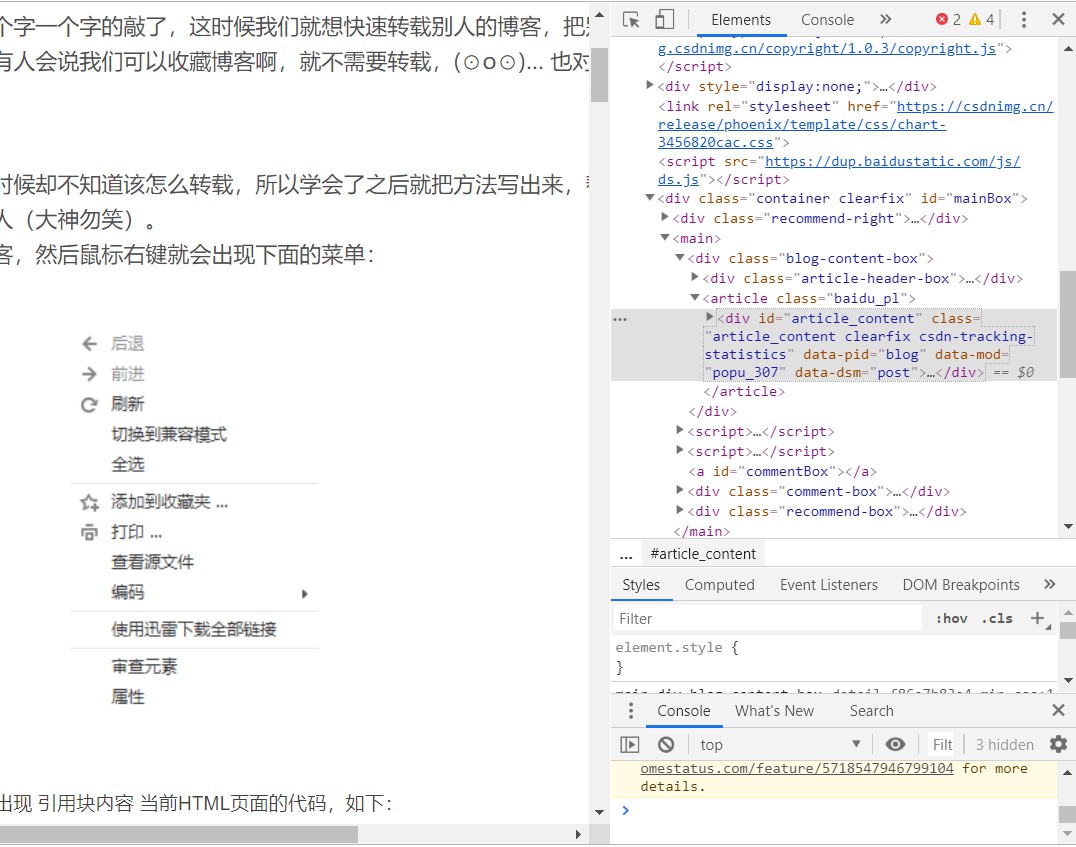The width and height of the screenshot is (1076, 847).
Task: Click the ellipsis beside selected node
Action: tap(620, 319)
